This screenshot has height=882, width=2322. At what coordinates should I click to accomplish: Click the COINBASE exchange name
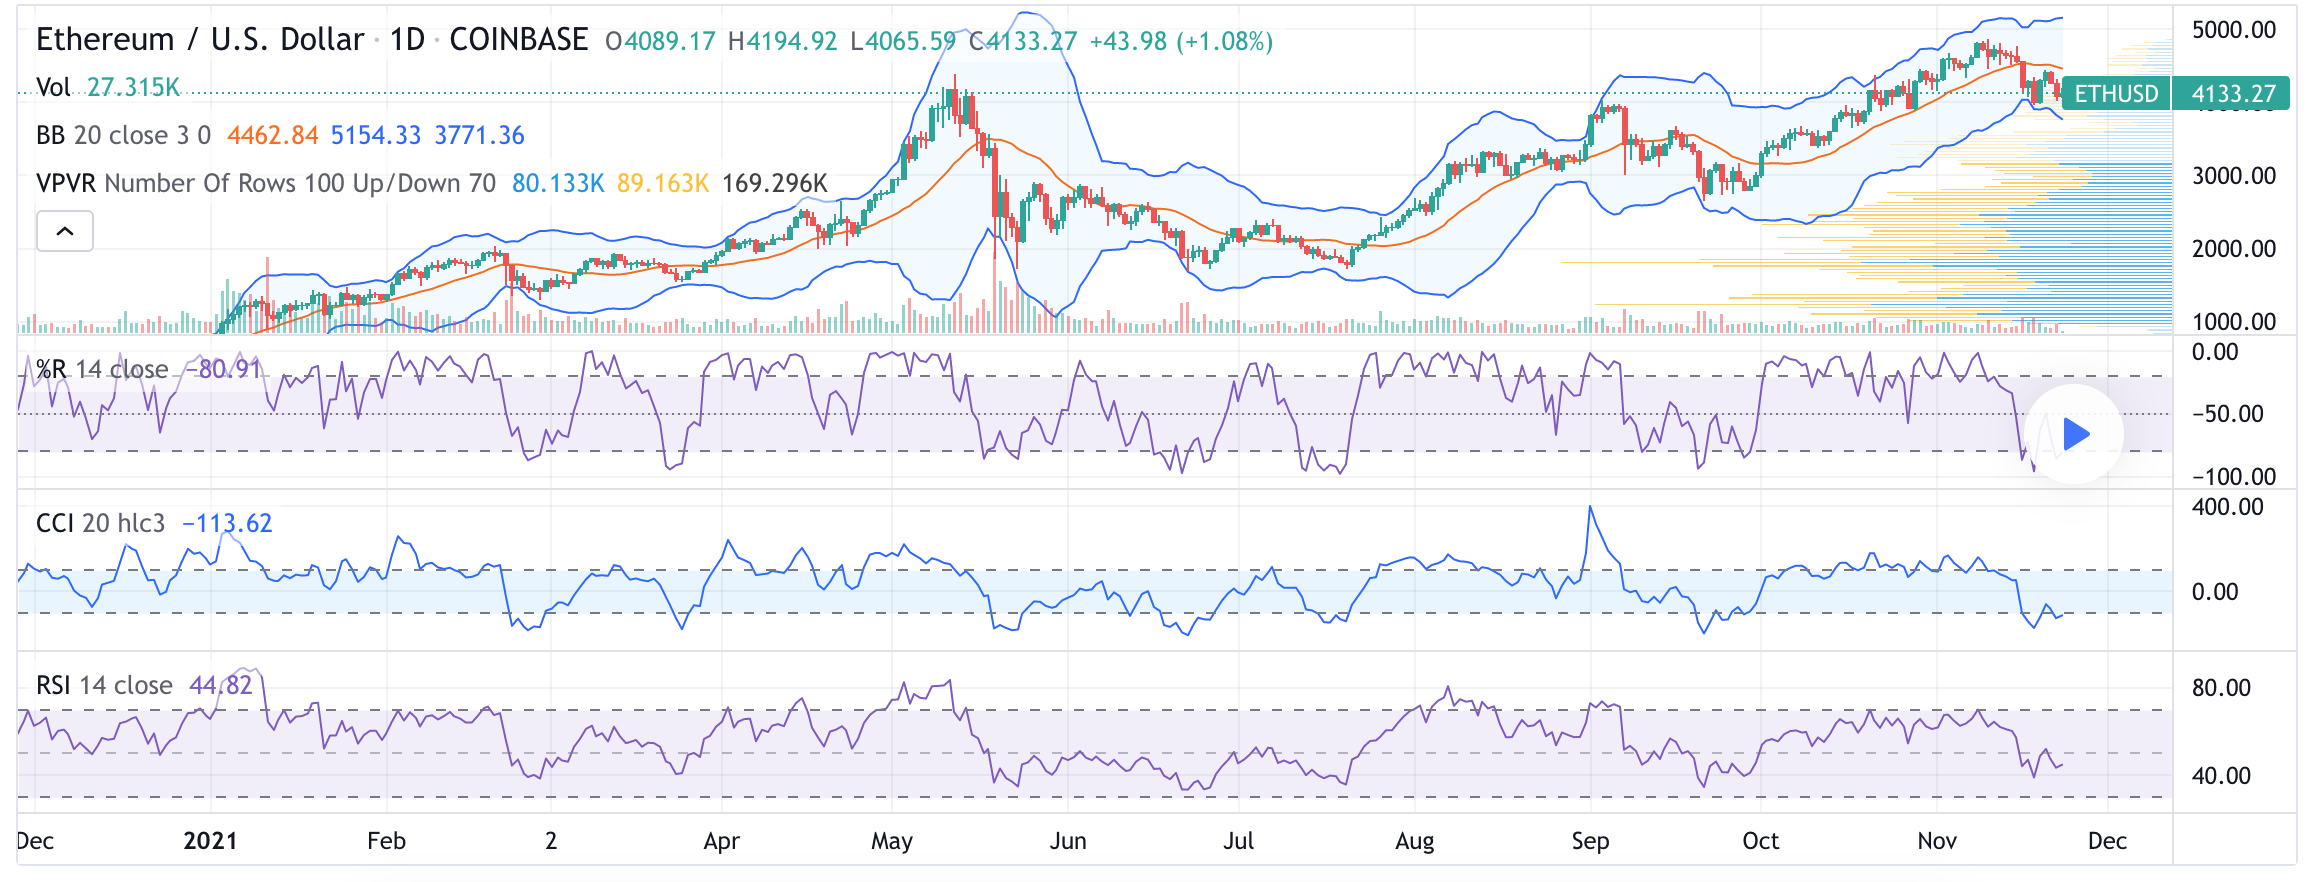click(518, 40)
